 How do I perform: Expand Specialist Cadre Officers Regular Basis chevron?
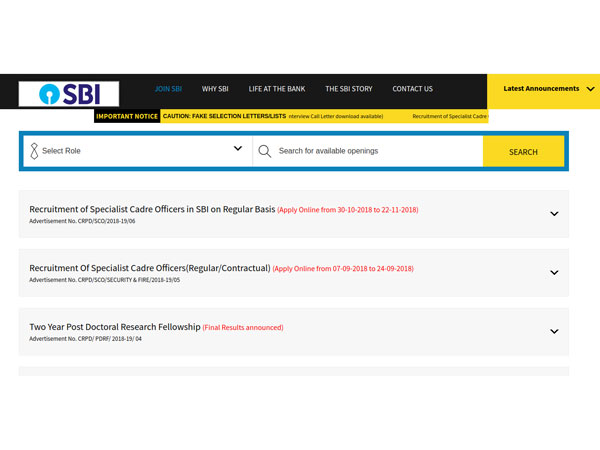[554, 214]
